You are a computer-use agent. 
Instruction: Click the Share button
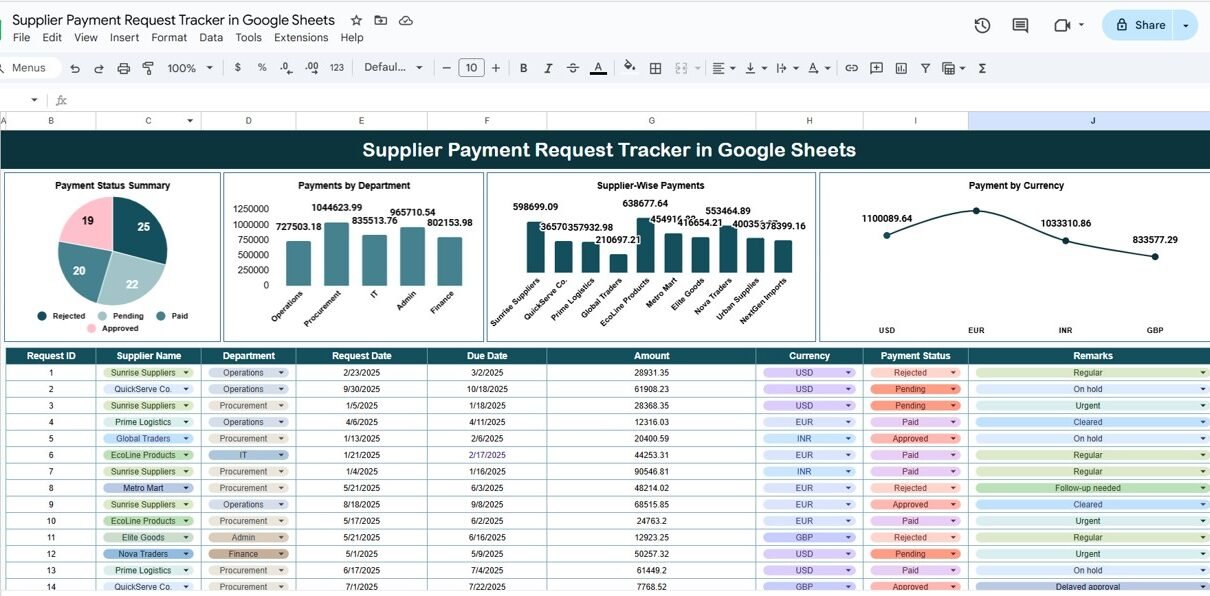(x=1140, y=25)
